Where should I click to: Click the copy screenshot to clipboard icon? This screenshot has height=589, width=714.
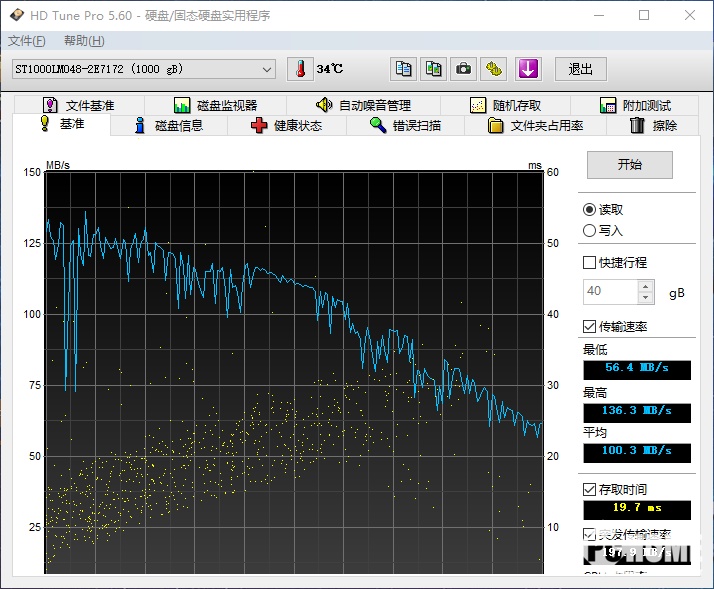coord(433,69)
